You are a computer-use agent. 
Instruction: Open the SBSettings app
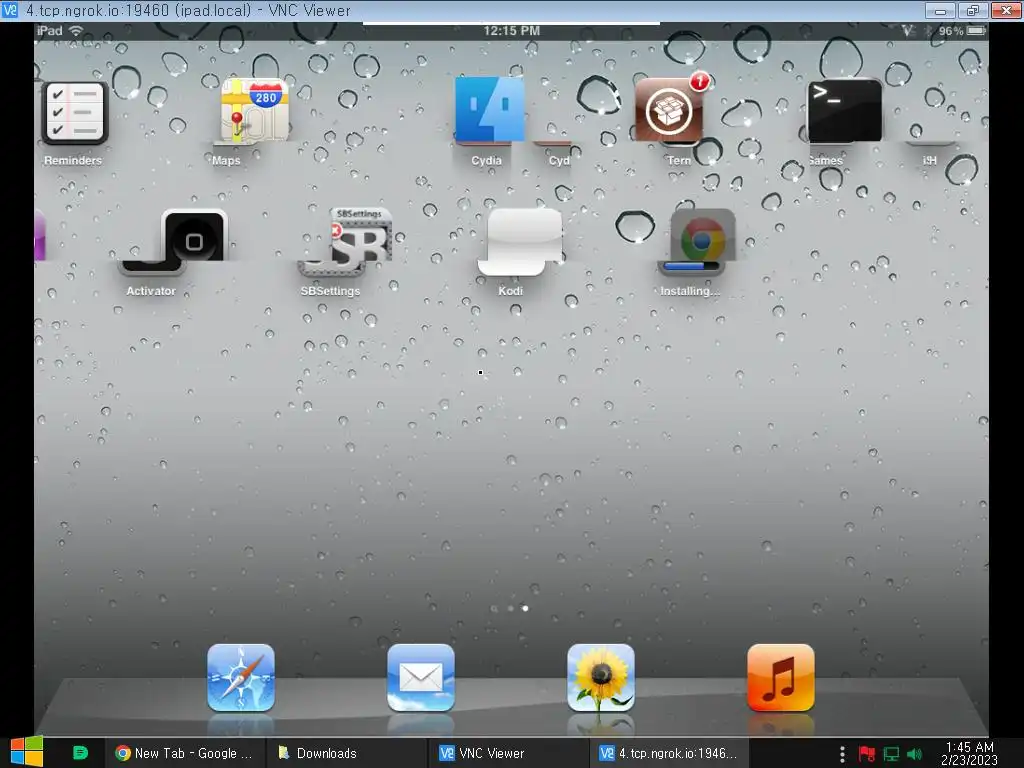point(360,236)
